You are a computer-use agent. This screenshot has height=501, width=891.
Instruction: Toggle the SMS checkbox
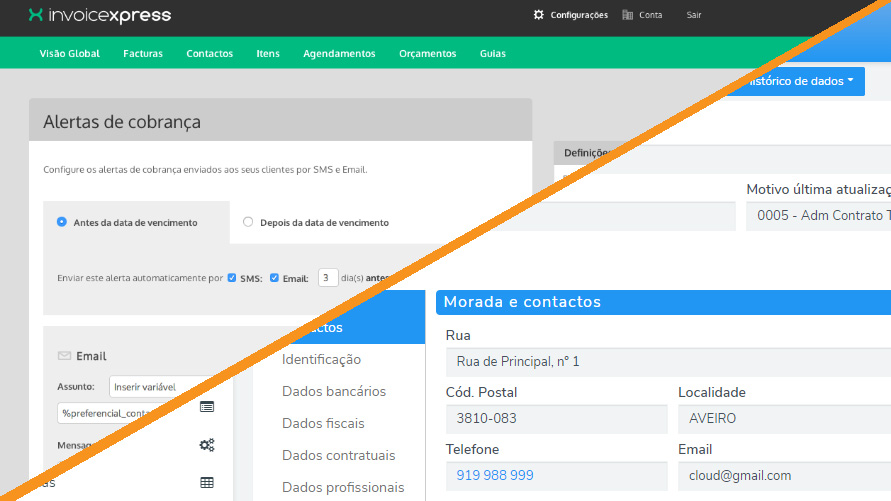click(x=232, y=278)
